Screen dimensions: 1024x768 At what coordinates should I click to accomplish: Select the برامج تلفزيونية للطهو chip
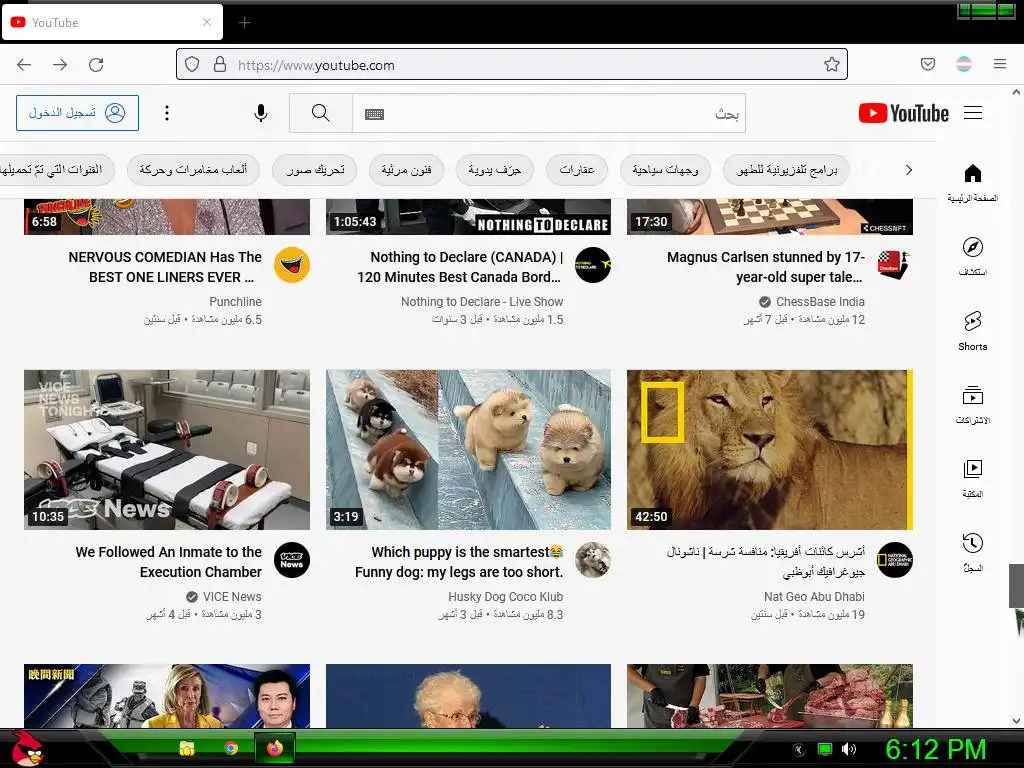click(787, 170)
